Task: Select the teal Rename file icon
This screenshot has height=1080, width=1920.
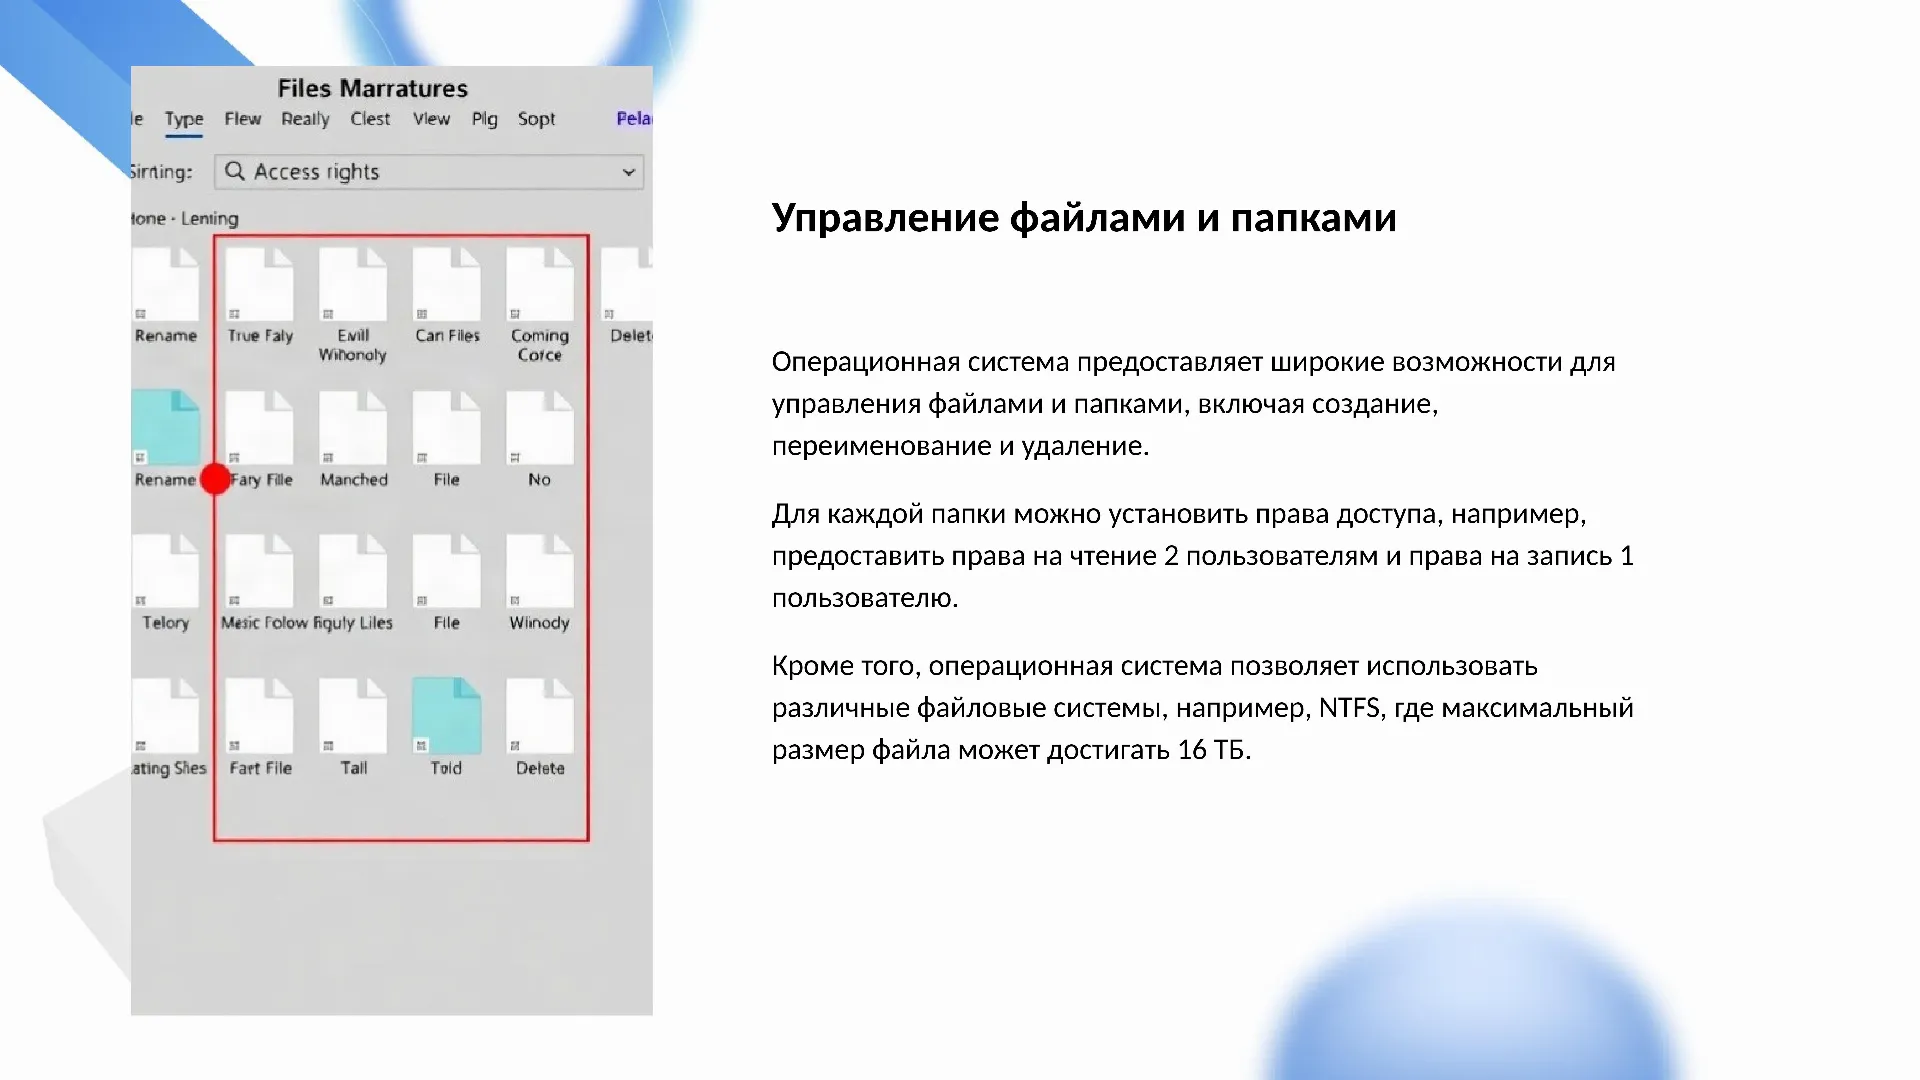Action: click(x=166, y=429)
